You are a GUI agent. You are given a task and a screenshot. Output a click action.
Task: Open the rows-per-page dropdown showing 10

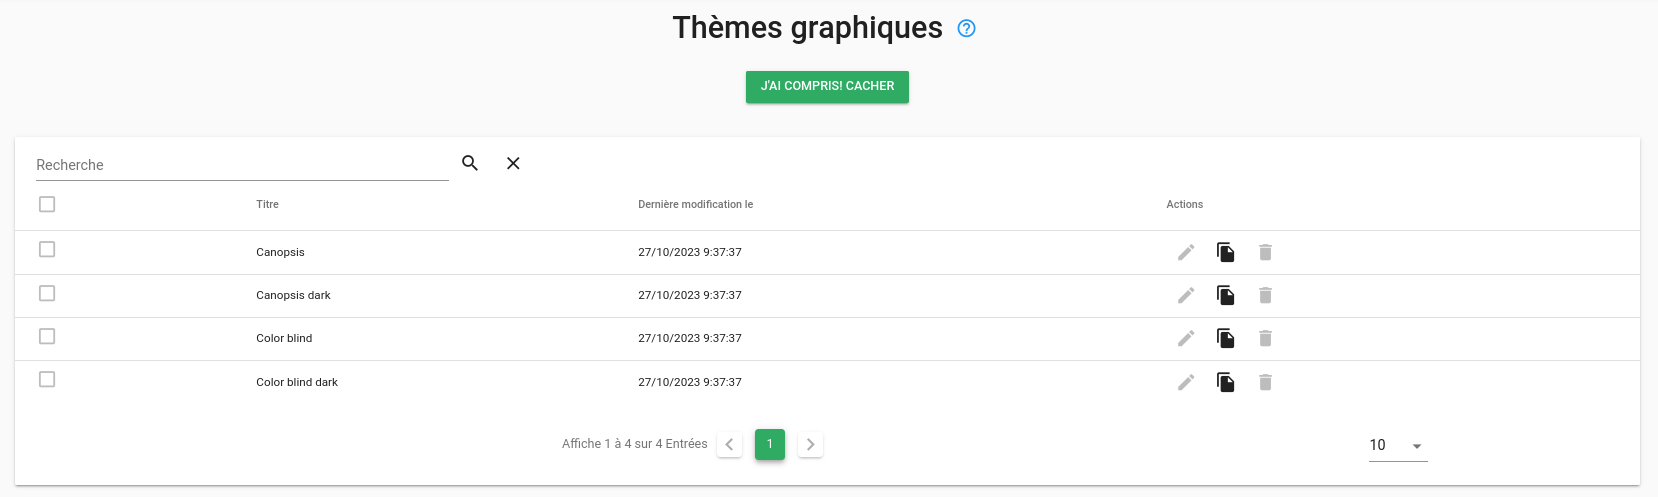pos(1398,445)
